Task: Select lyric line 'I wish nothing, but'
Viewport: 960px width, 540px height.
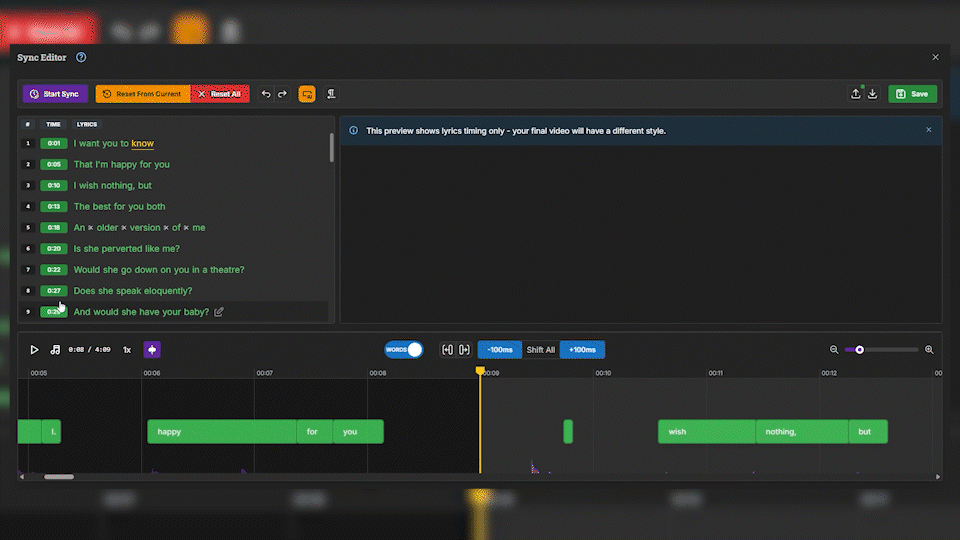Action: [x=113, y=185]
